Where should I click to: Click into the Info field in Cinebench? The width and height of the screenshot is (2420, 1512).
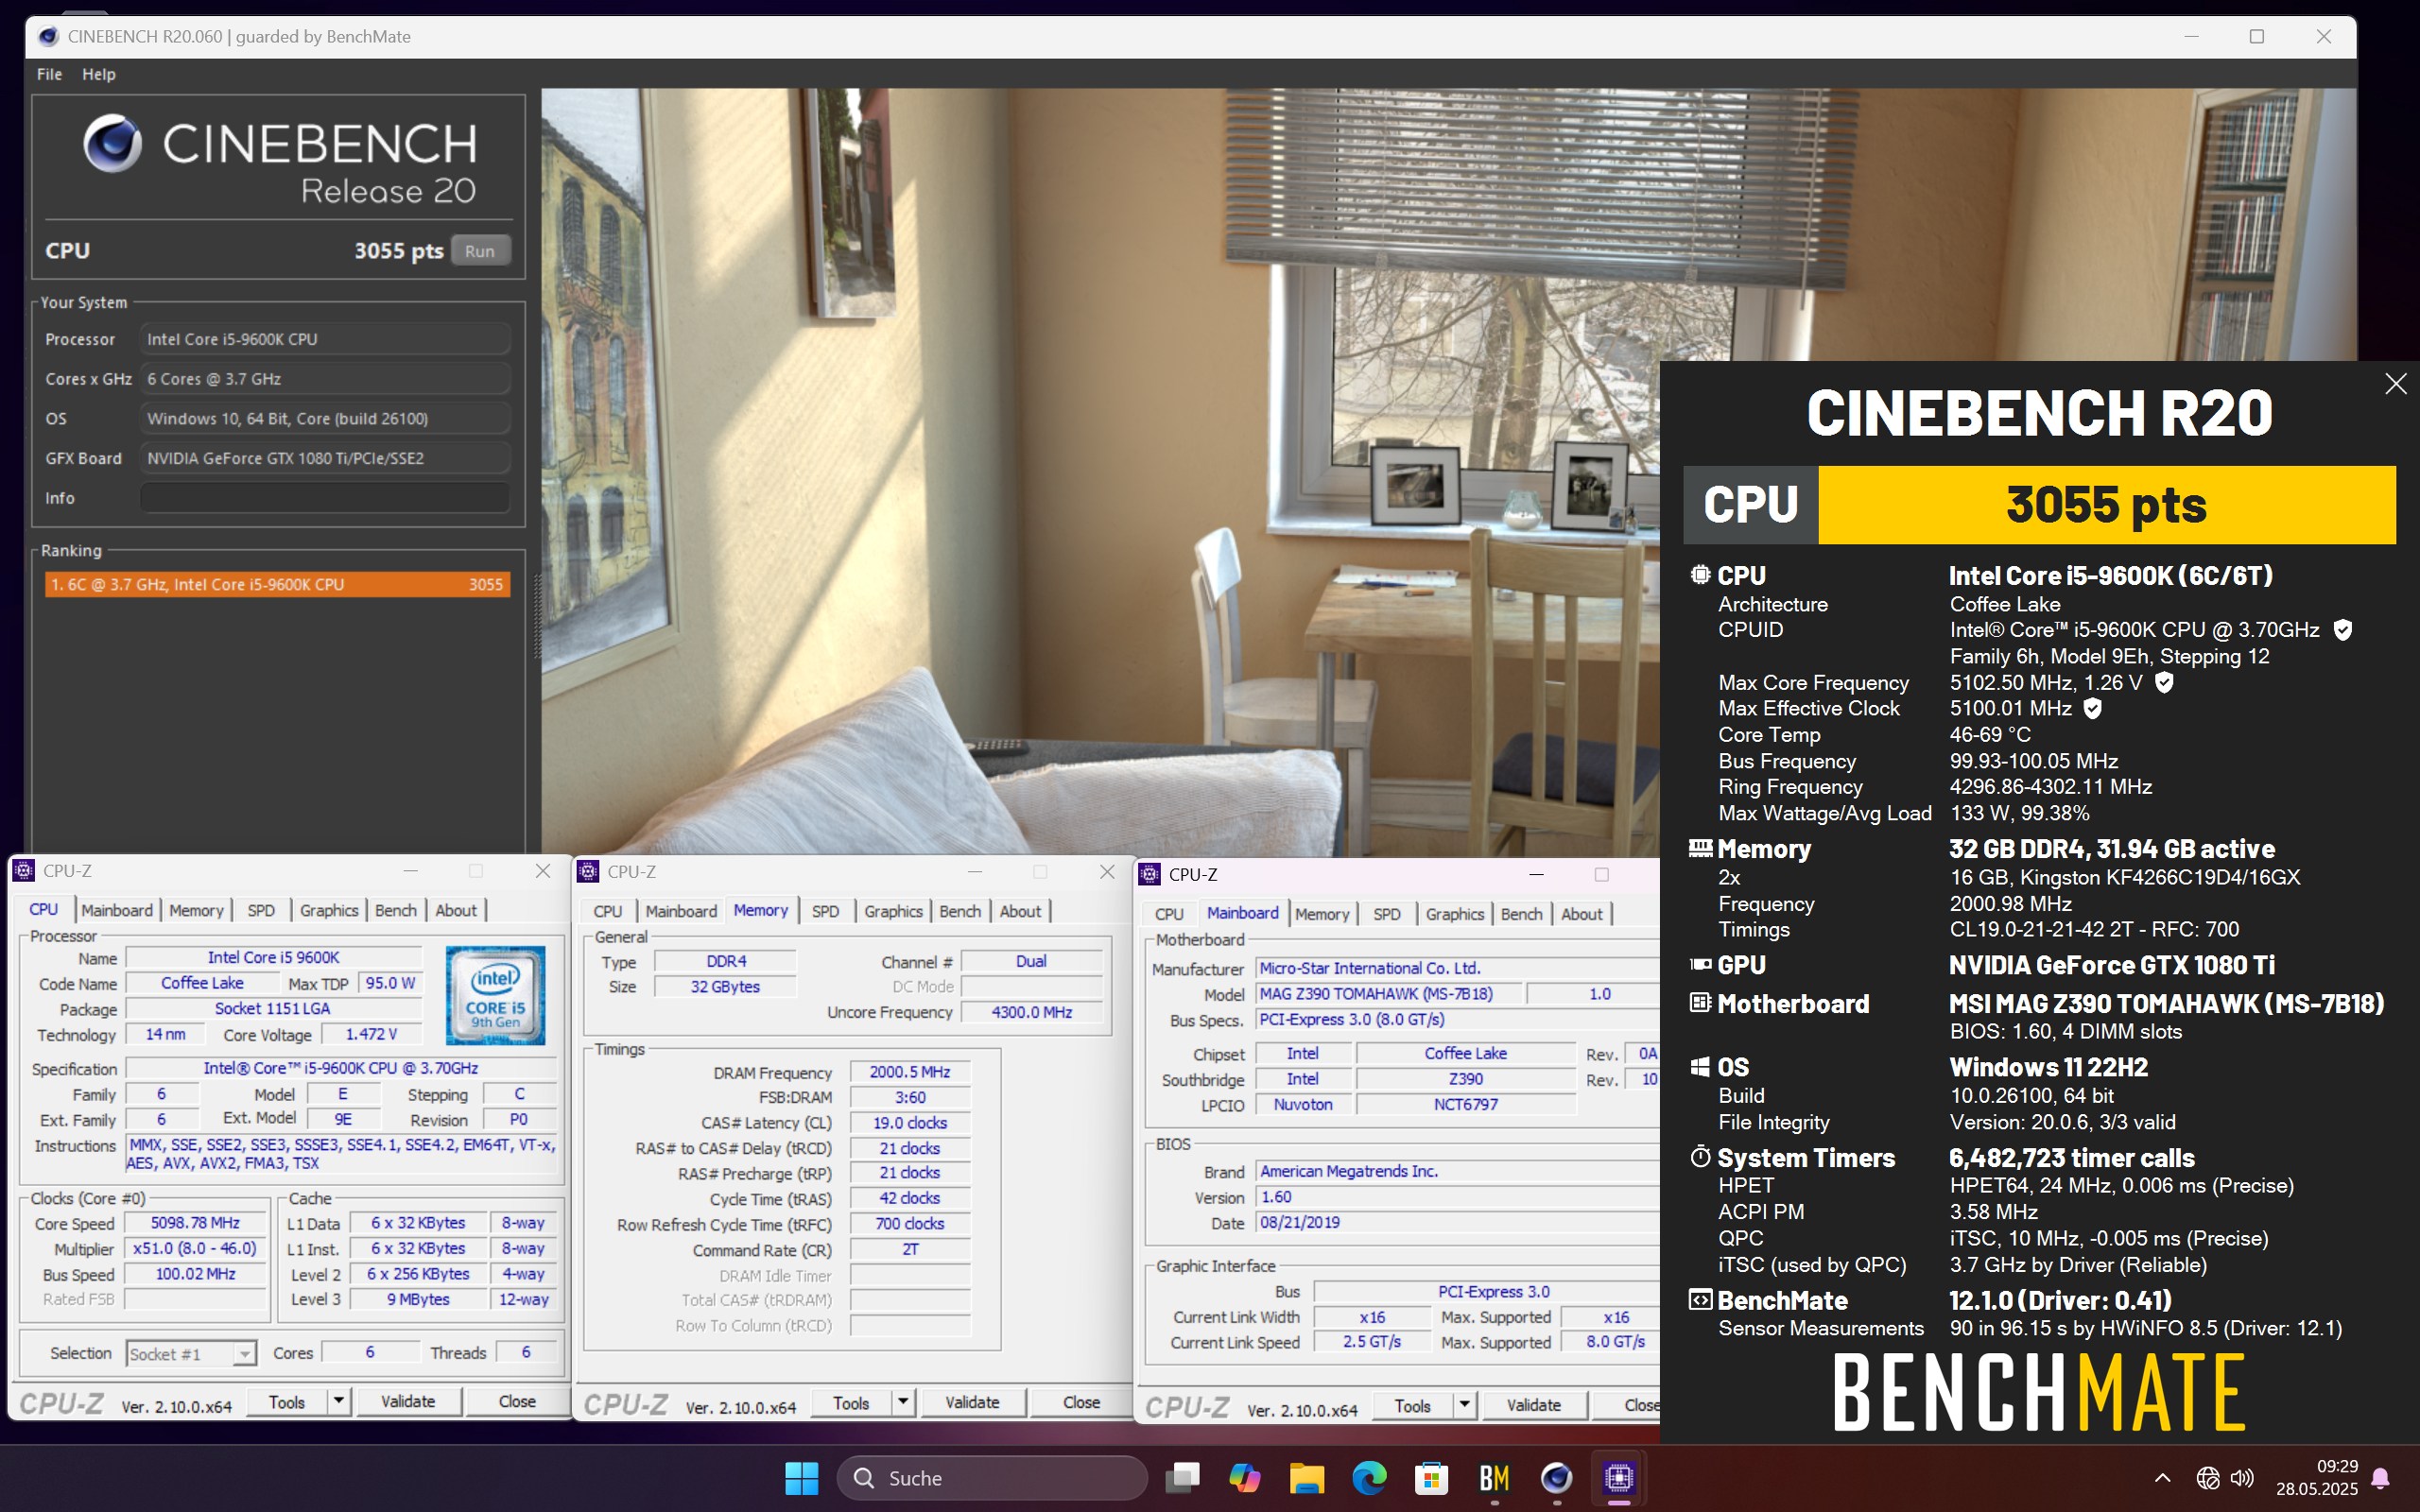pyautogui.click(x=325, y=498)
